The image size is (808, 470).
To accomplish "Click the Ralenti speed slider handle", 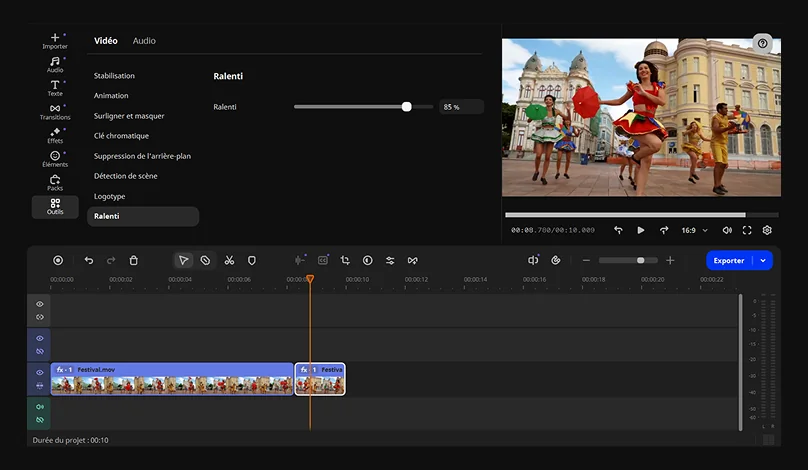I will (x=406, y=106).
